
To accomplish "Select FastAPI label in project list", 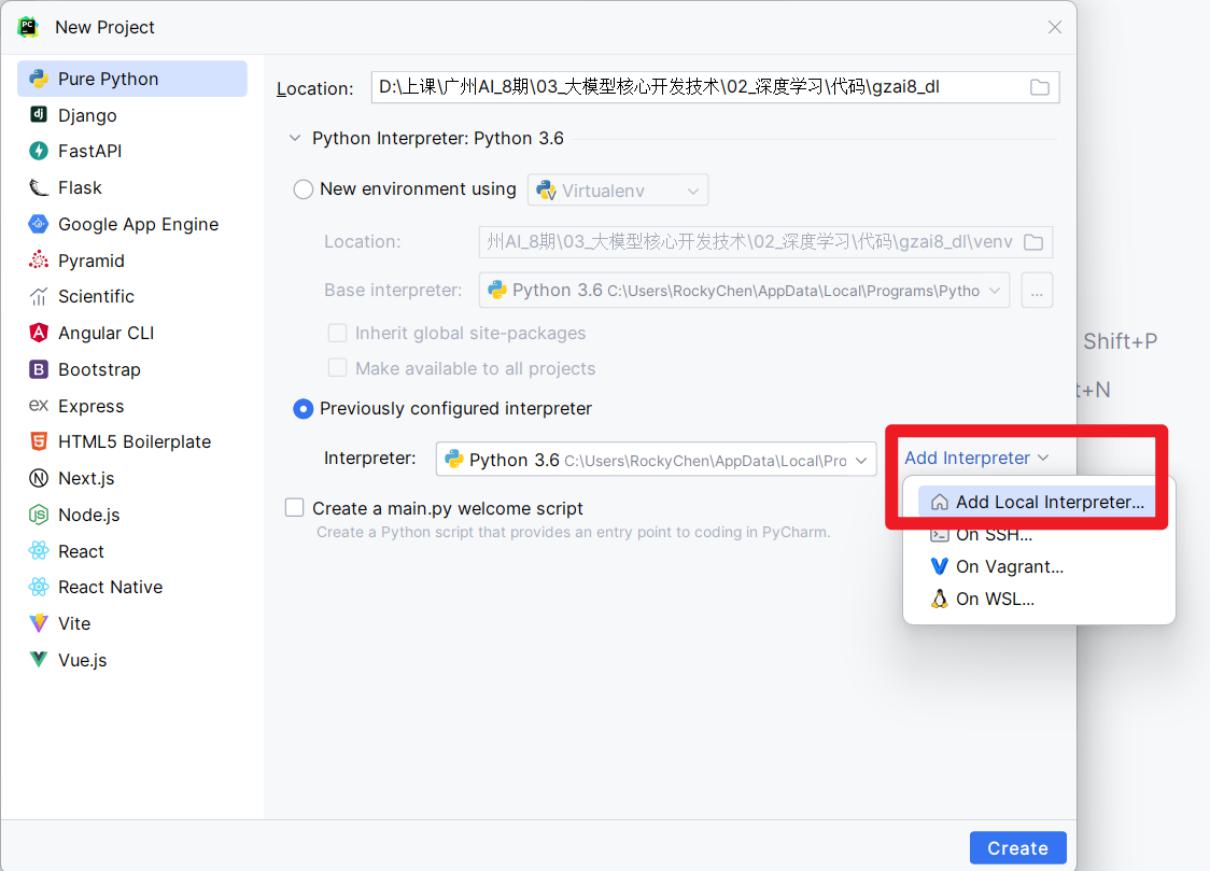I will point(90,152).
